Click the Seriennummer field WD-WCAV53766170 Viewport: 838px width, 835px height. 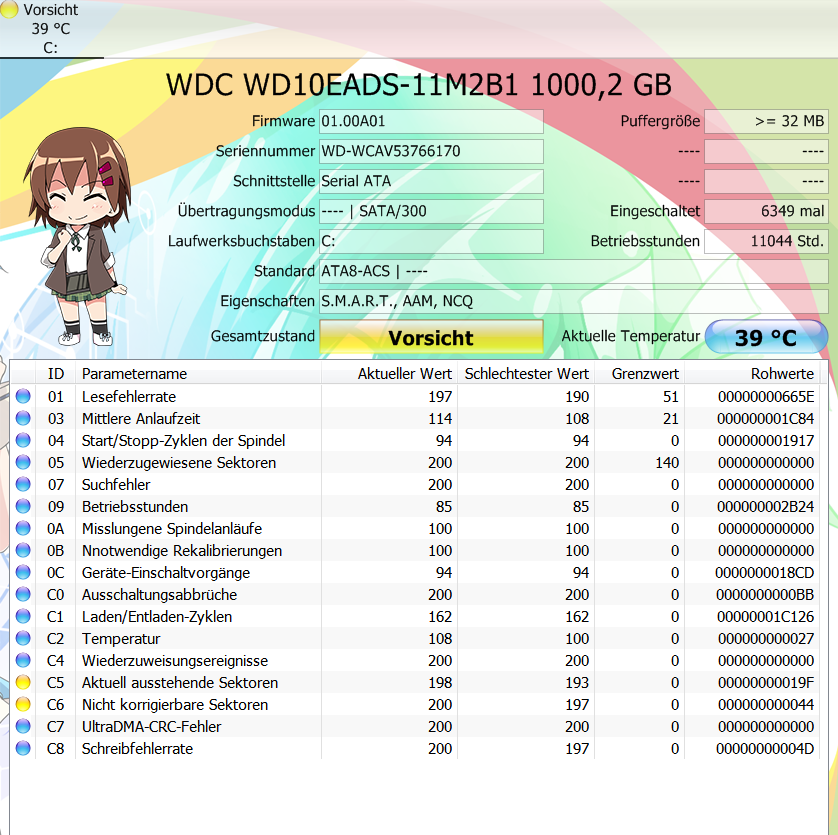[431, 151]
